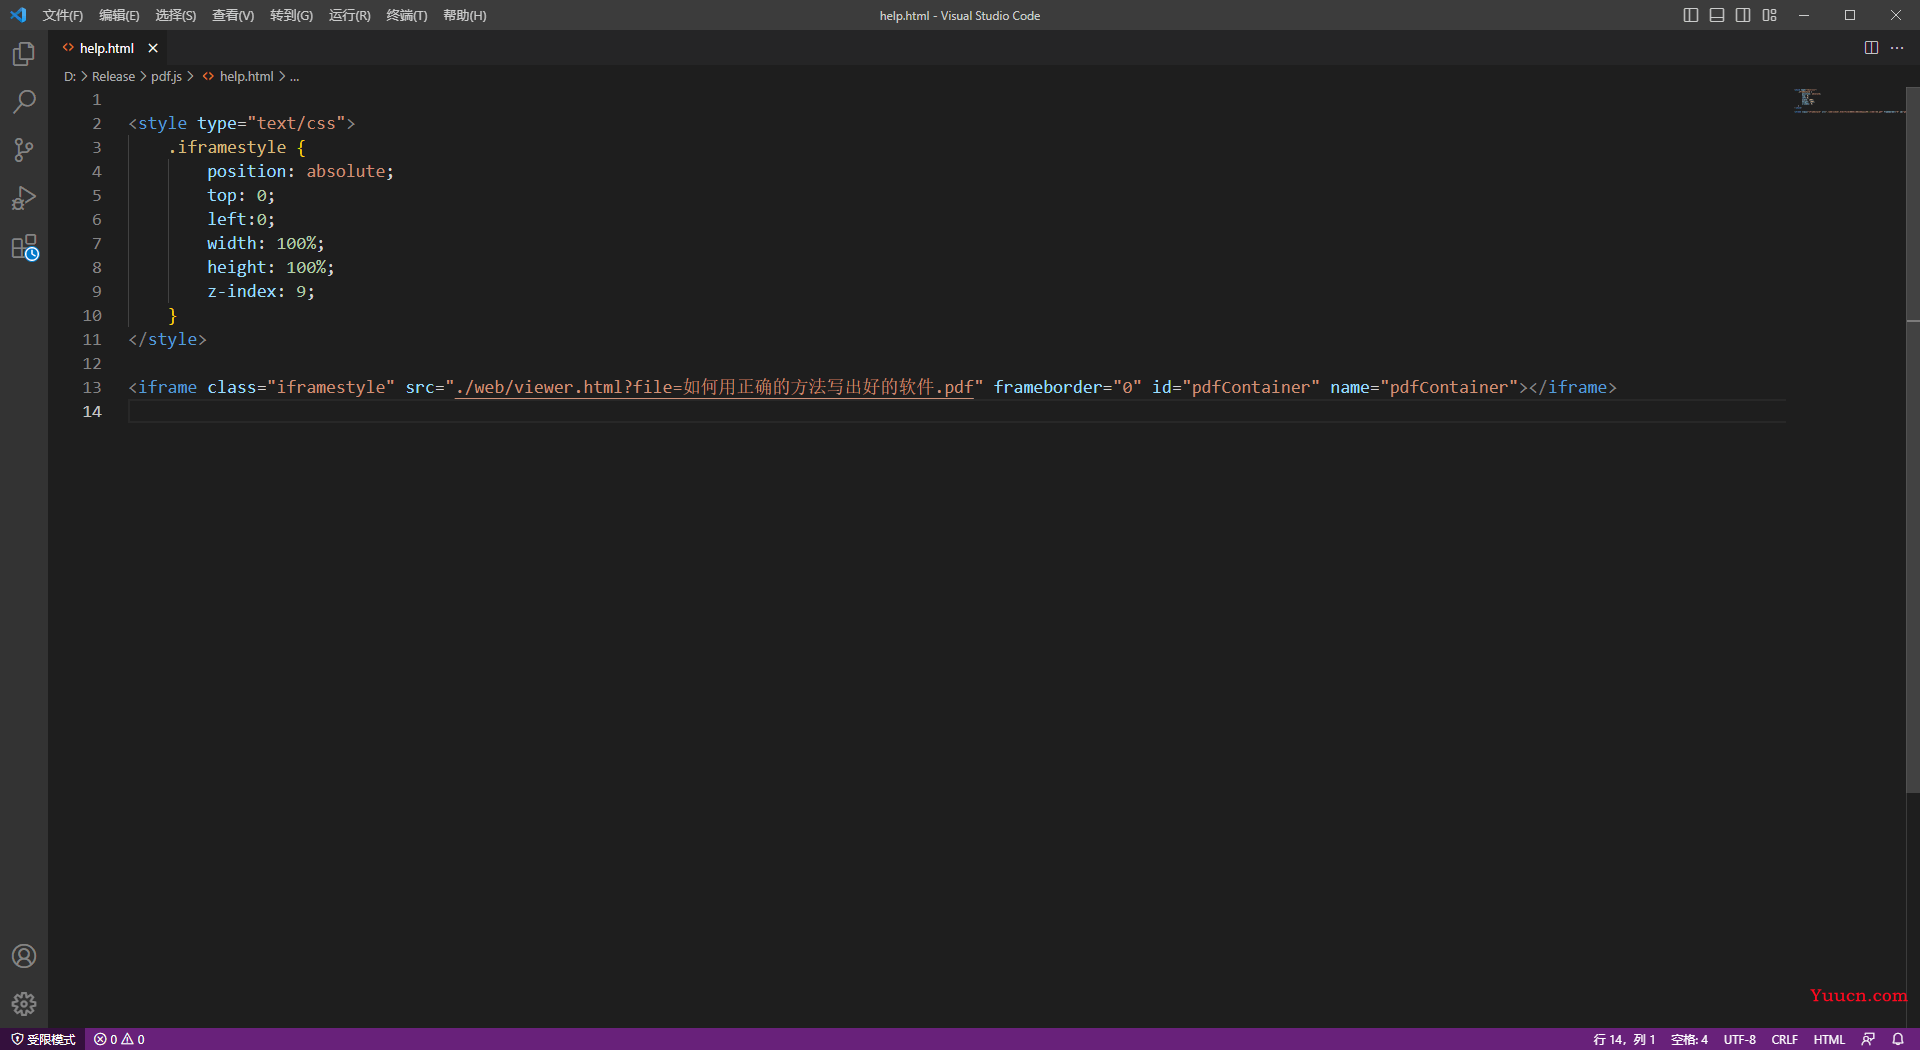Screen dimensions: 1920x1050
Task: Close the help.html editor tab
Action: coord(153,48)
